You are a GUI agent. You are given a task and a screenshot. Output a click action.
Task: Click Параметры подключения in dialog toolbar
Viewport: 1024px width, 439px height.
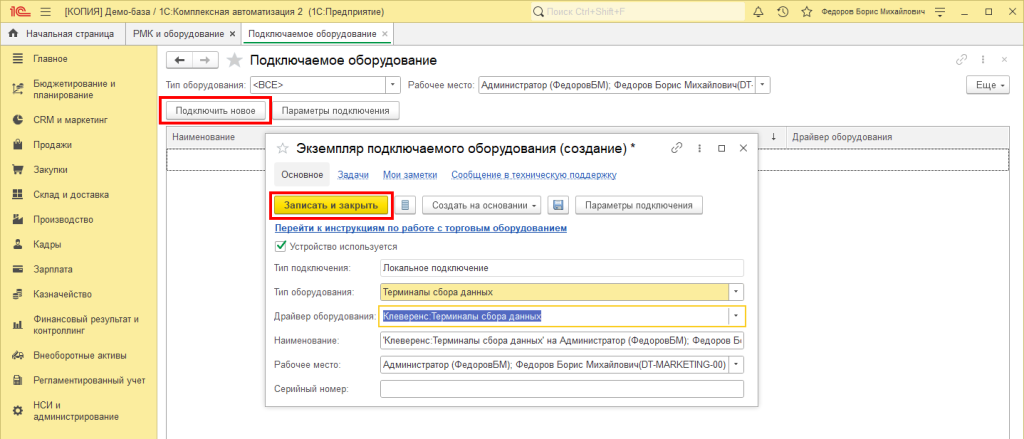[639, 205]
